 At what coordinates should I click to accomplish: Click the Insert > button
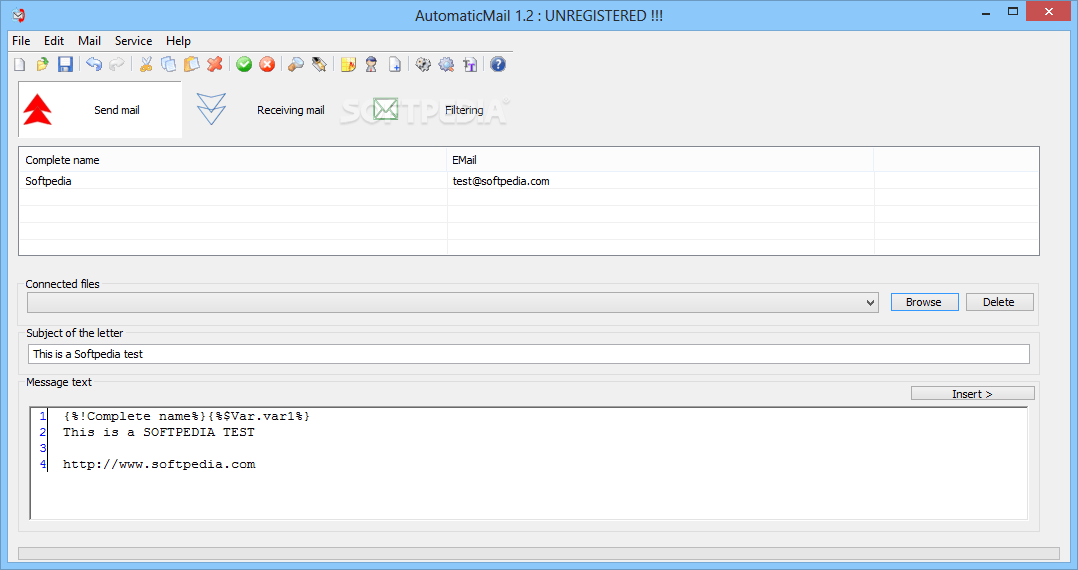click(x=972, y=393)
